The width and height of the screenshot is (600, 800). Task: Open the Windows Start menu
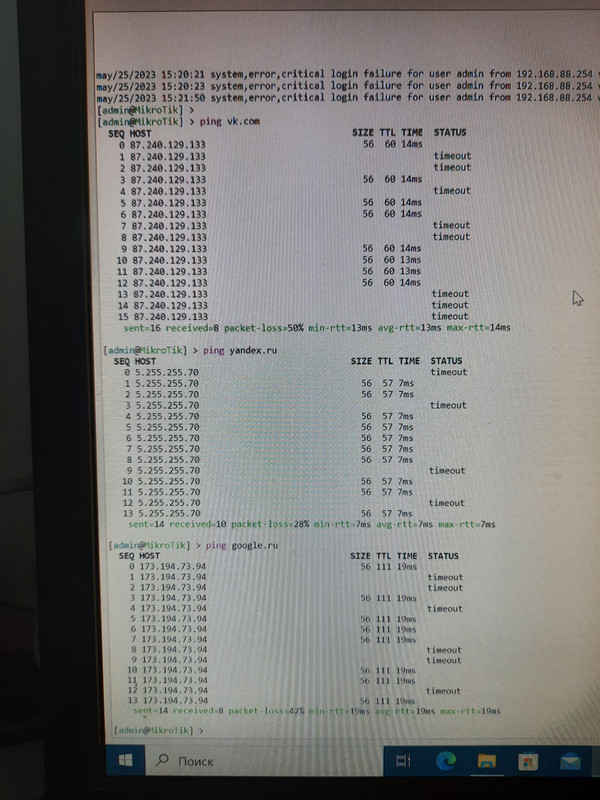tap(125, 761)
